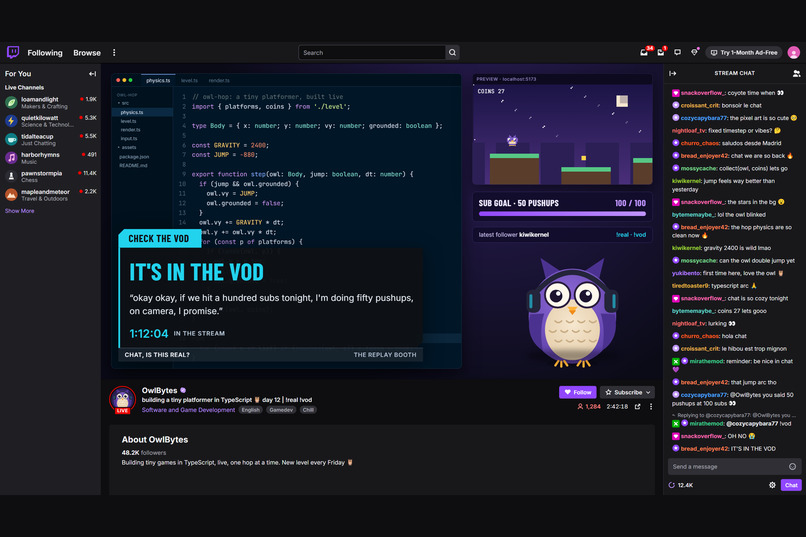Open the OwlBytes channel name link
This screenshot has height=537, width=806.
click(159, 391)
